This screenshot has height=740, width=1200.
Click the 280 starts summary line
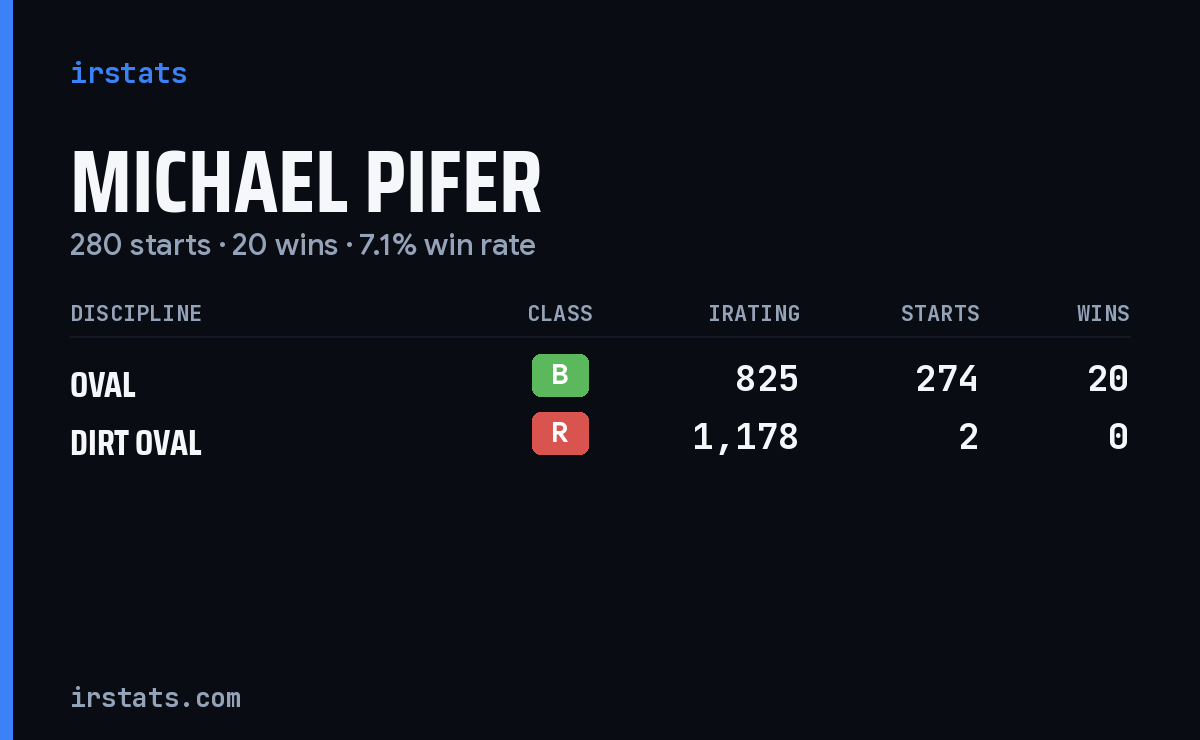coord(303,245)
